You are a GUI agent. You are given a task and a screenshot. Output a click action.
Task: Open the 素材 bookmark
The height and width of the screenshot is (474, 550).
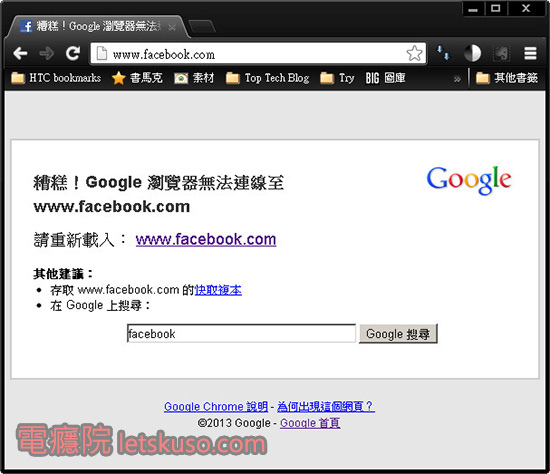coord(194,78)
